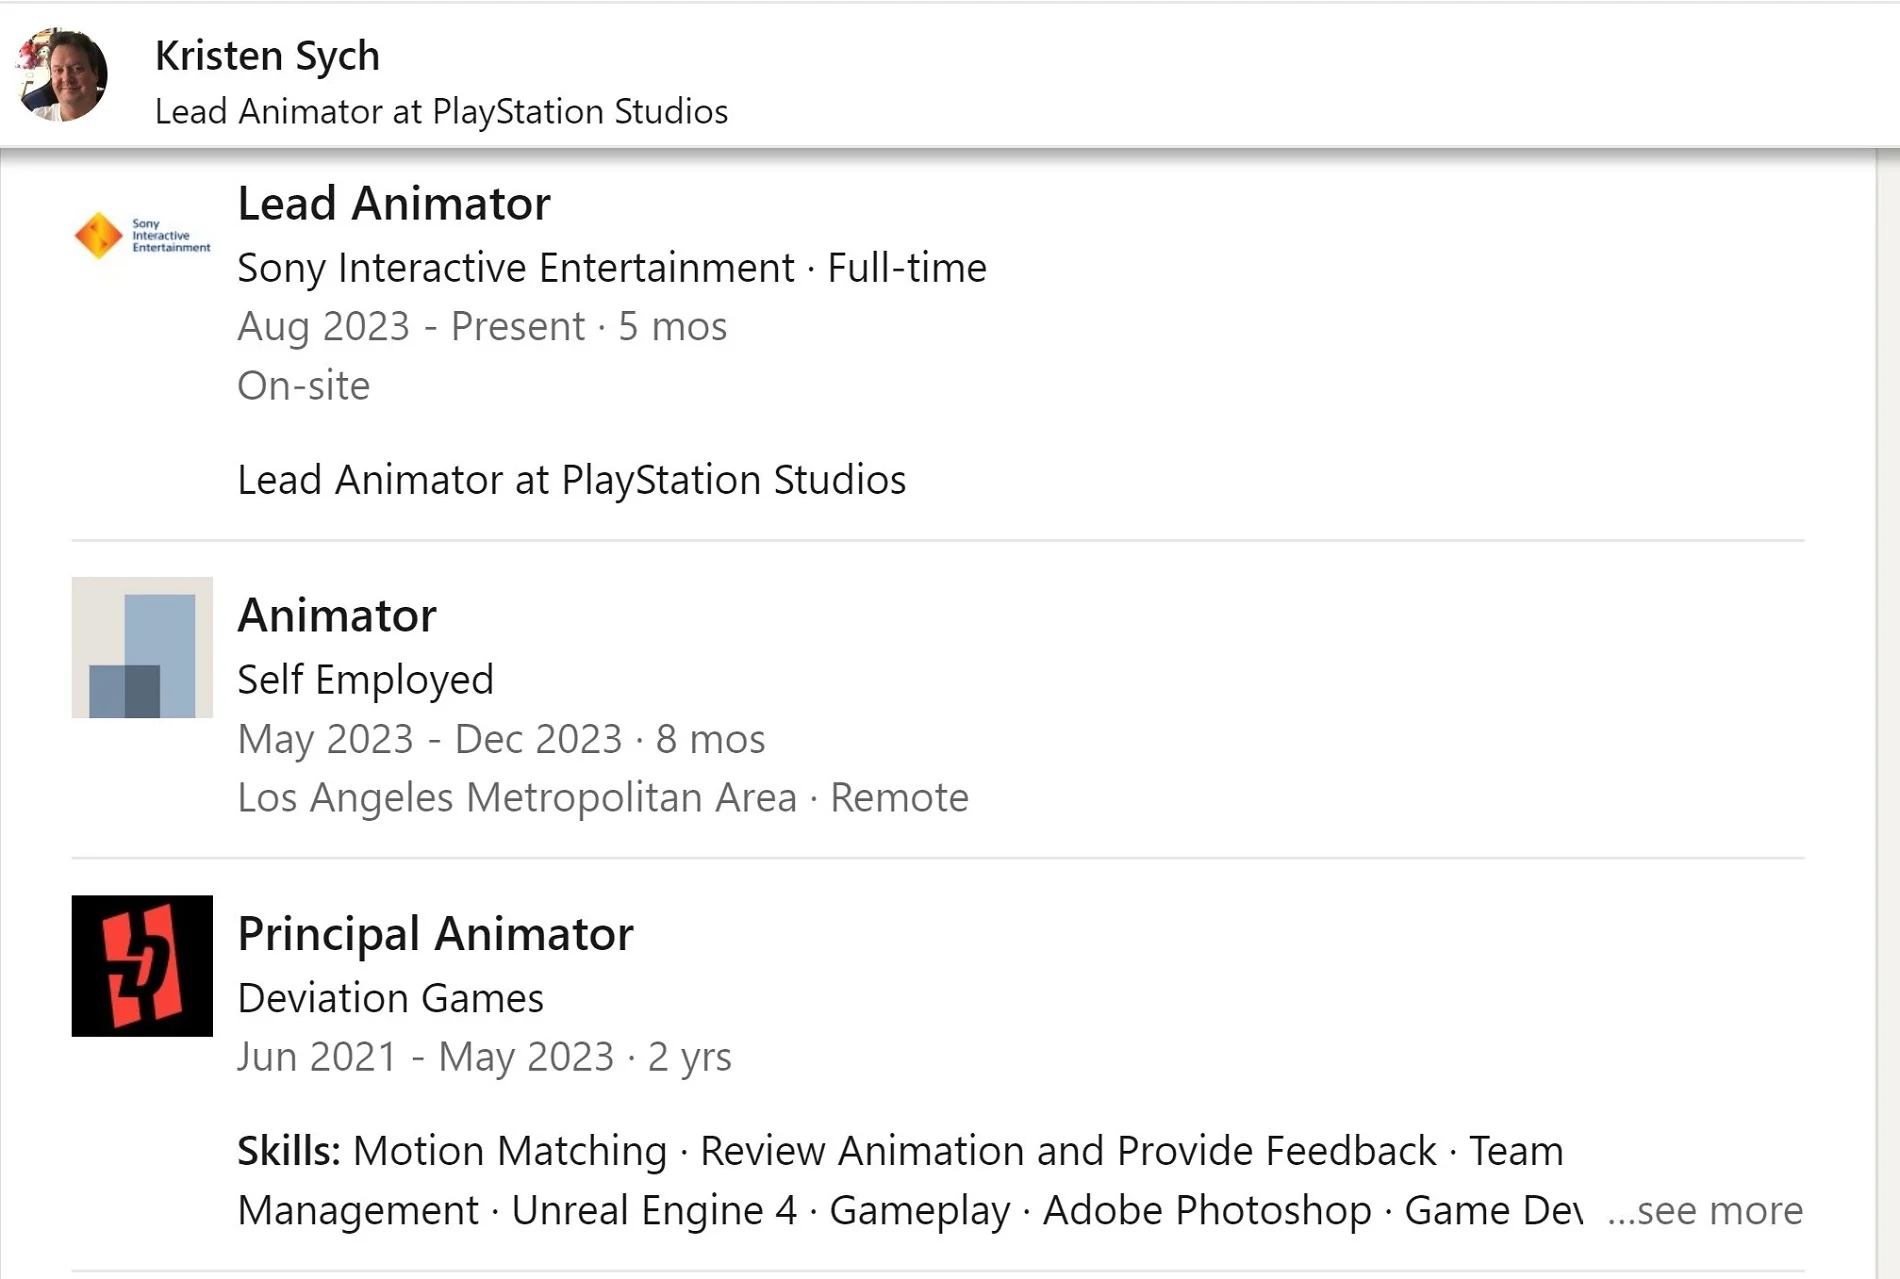Screen dimensions: 1900x1279
Task: Click Kristen Sych's profile photo
Action: (x=62, y=75)
